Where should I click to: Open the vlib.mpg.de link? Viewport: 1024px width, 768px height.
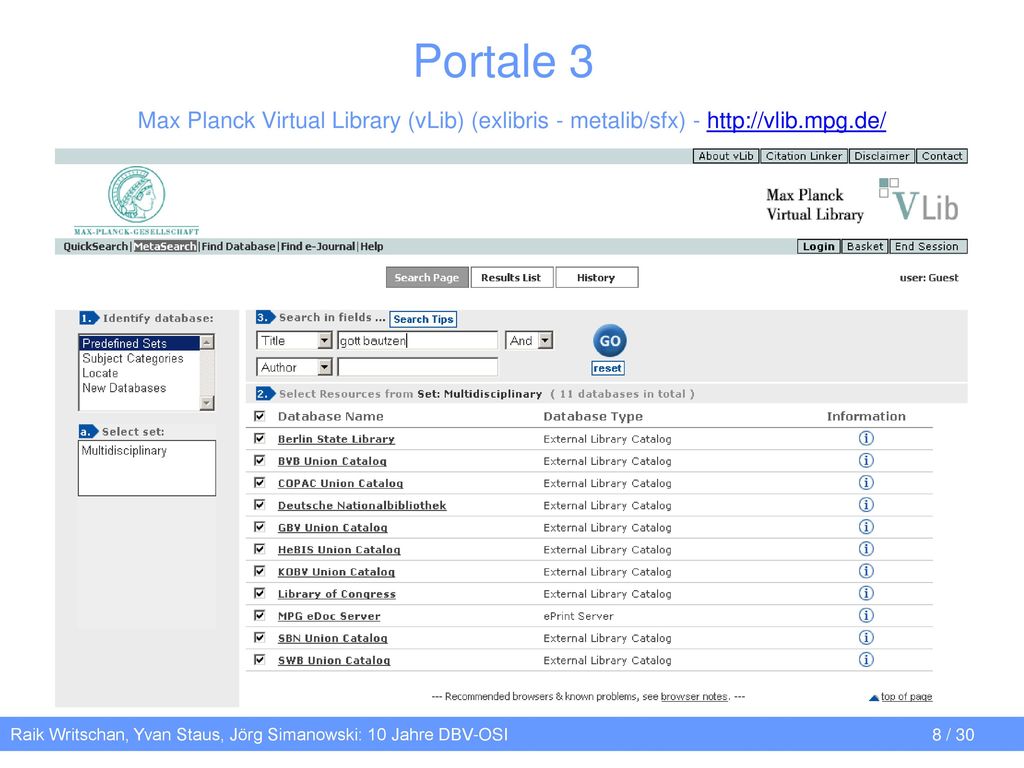point(796,120)
